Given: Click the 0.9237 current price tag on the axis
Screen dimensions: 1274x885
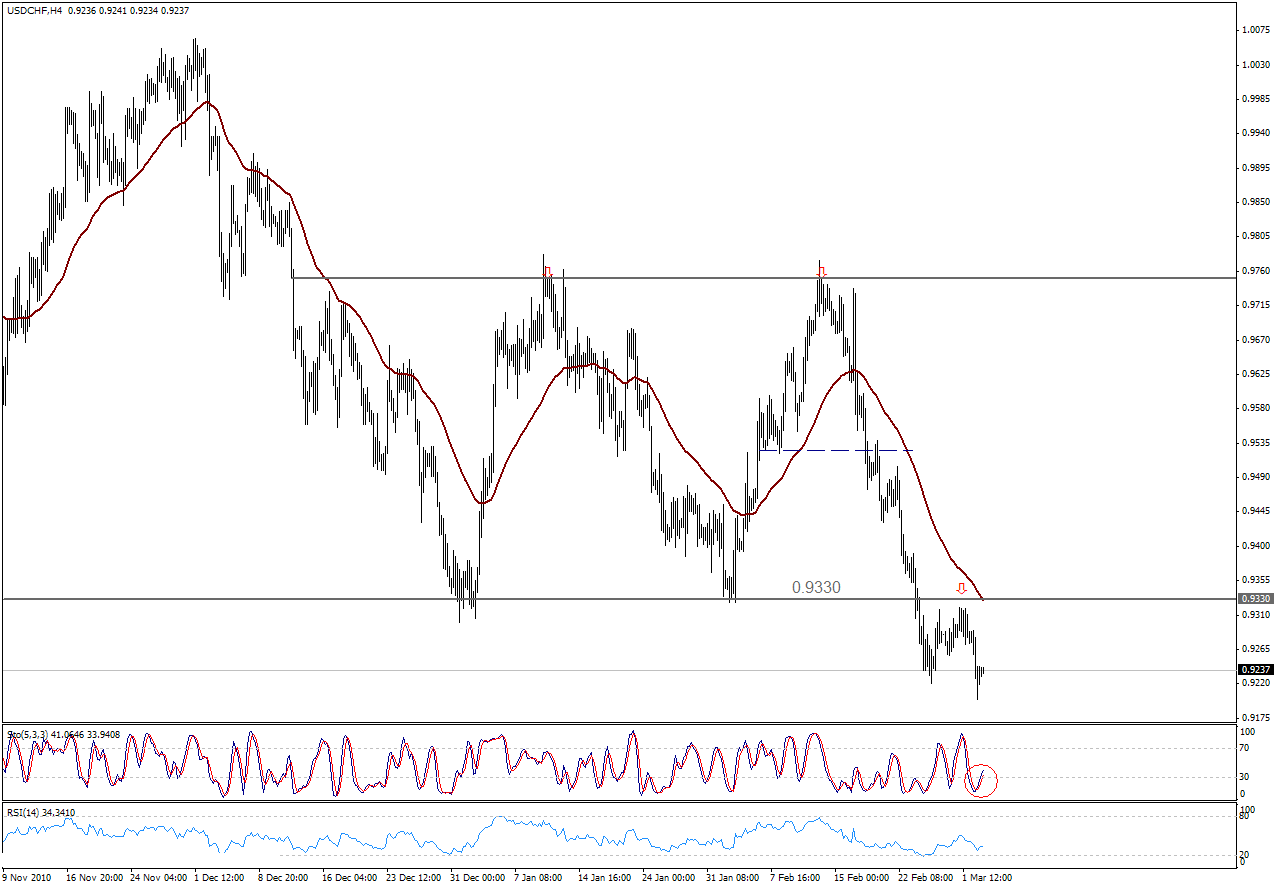Looking at the screenshot, I should [1255, 670].
